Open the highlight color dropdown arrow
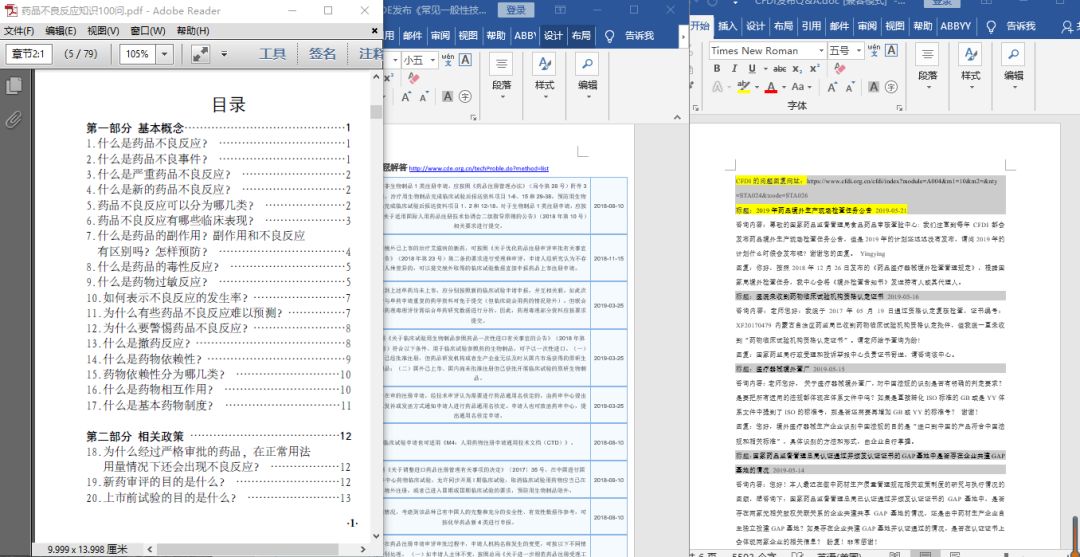1080x557 pixels. tap(756, 87)
